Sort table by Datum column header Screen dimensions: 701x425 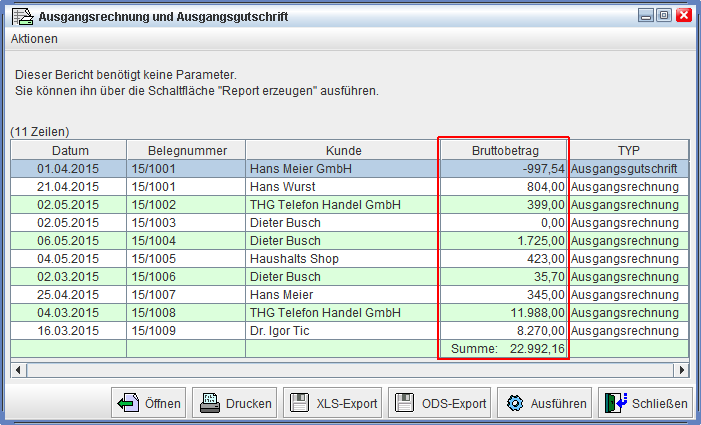pyautogui.click(x=68, y=150)
